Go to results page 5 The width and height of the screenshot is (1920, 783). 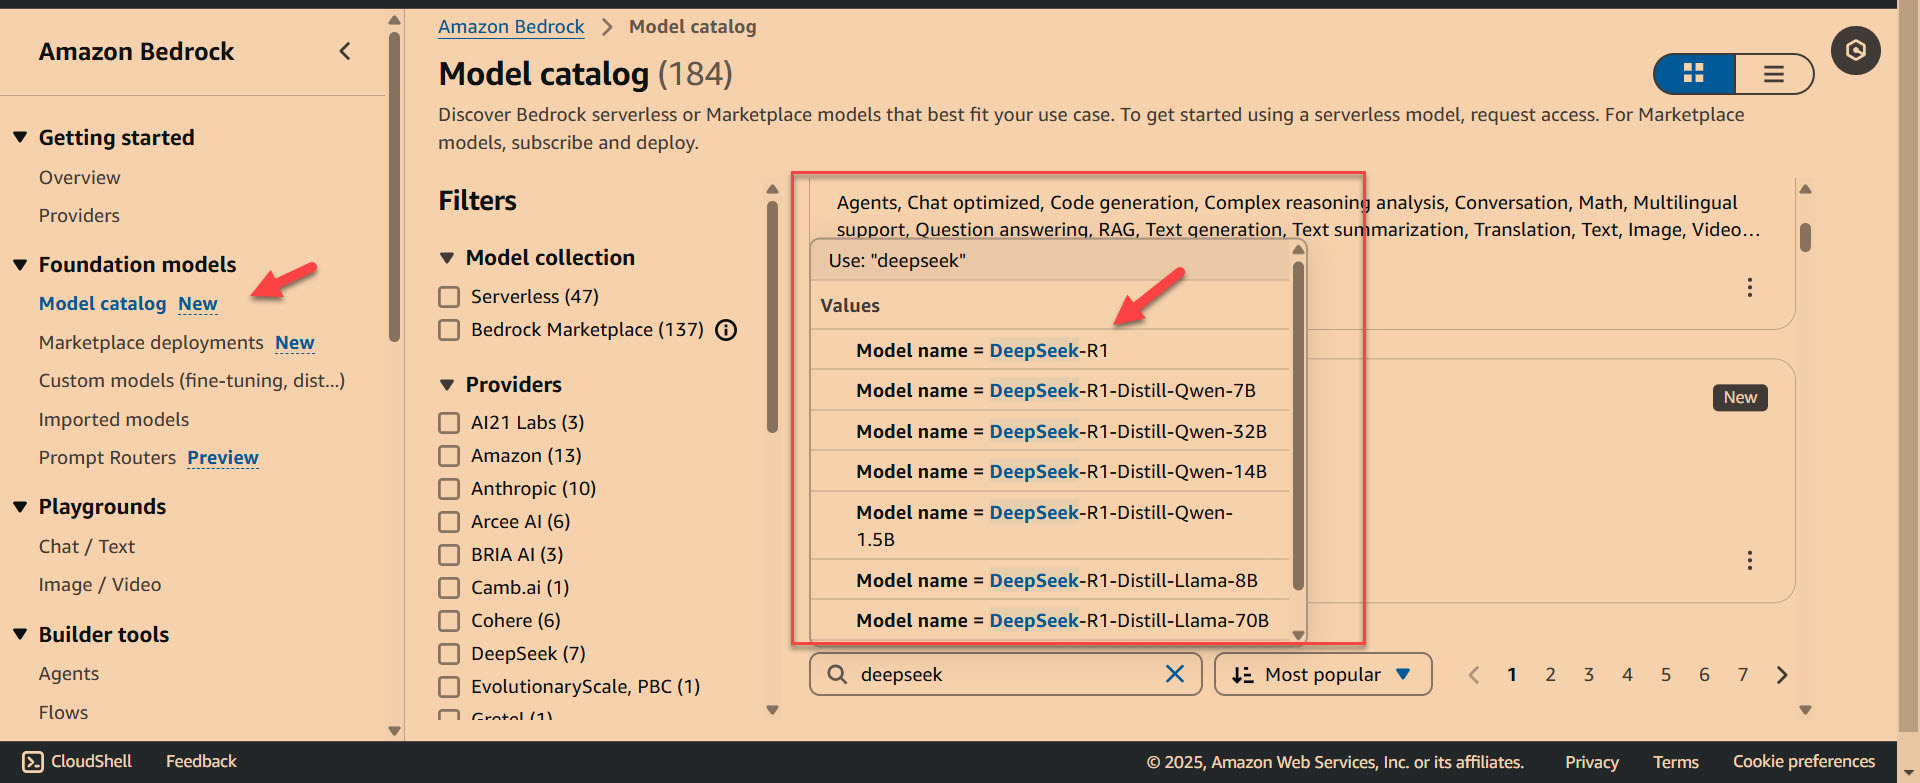click(1666, 675)
